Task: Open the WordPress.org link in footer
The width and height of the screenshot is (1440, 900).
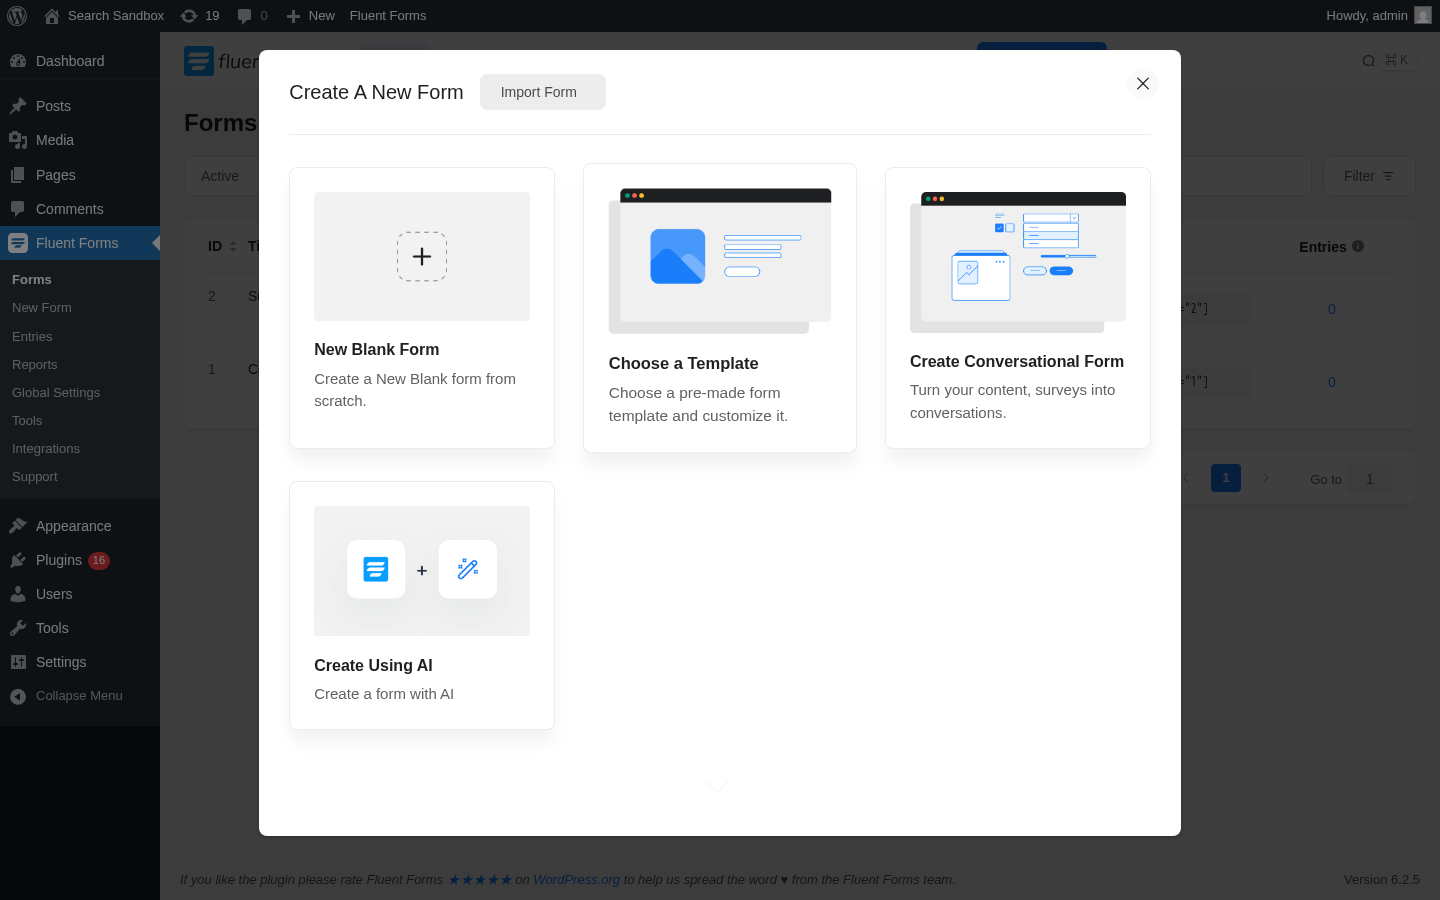Action: (x=577, y=880)
